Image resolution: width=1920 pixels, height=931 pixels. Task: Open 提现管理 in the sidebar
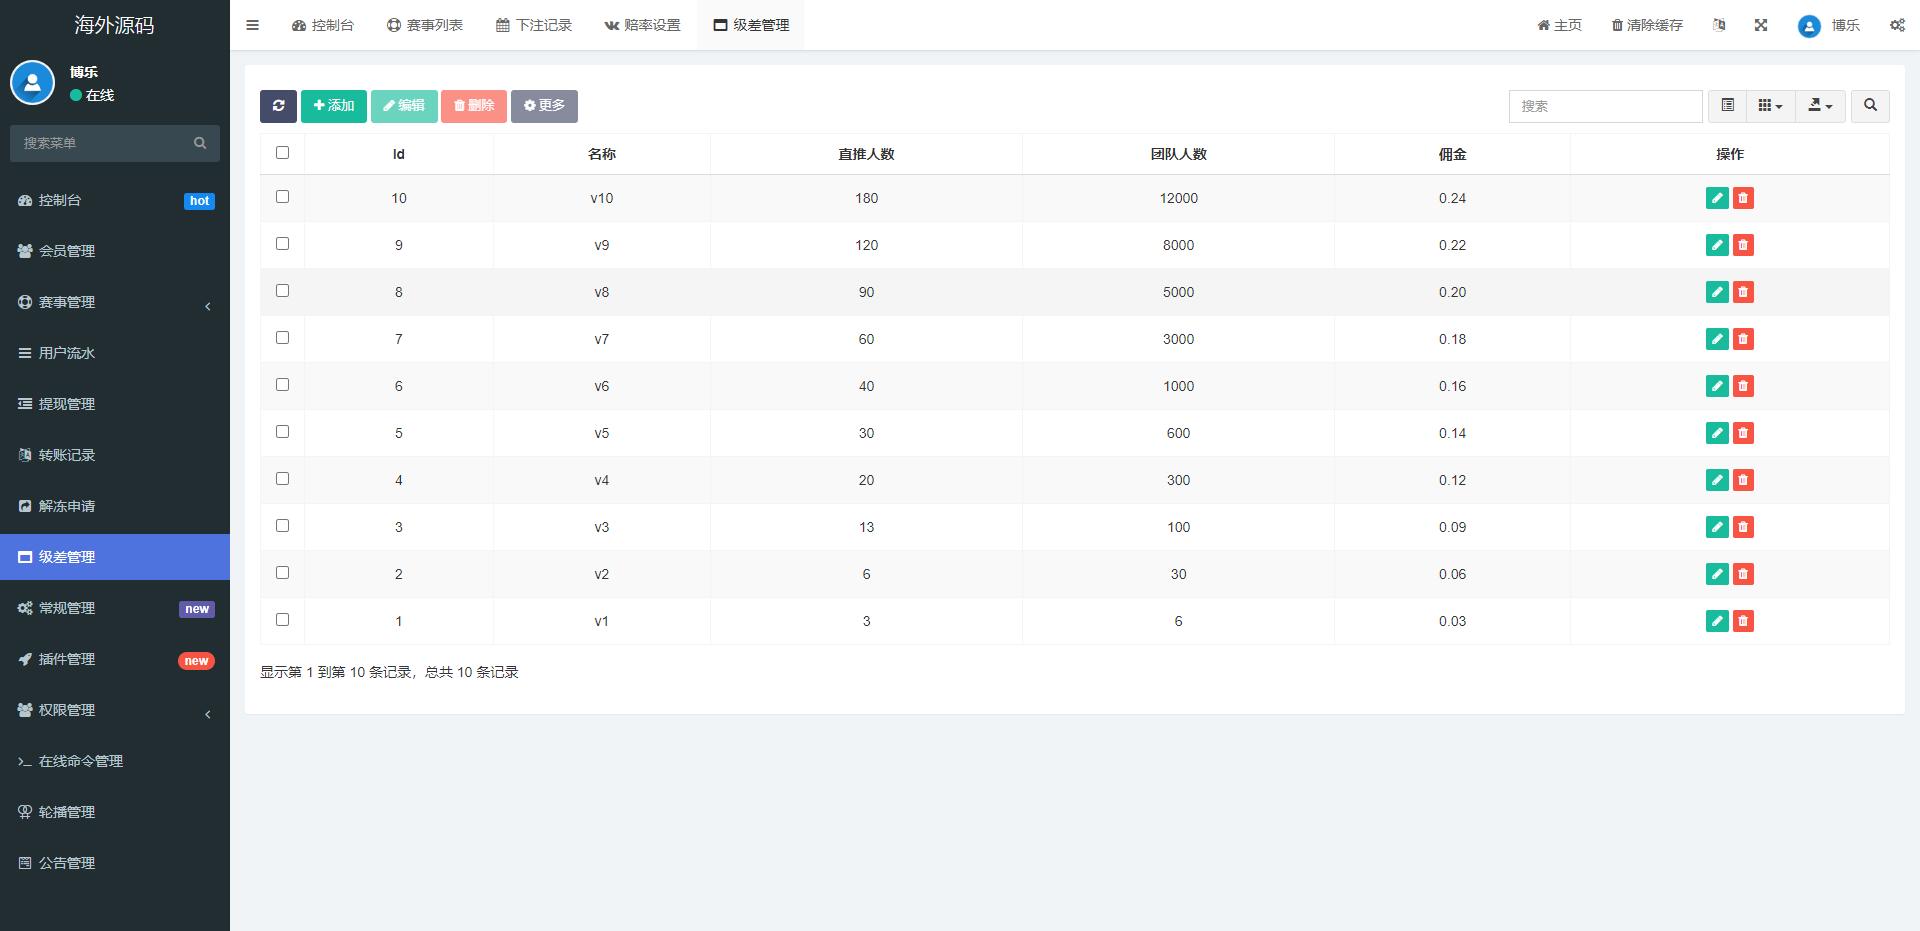point(67,404)
